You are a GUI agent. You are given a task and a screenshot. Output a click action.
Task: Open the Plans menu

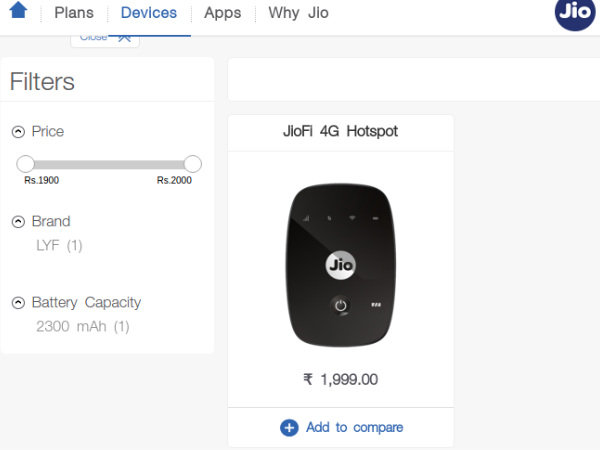point(74,14)
